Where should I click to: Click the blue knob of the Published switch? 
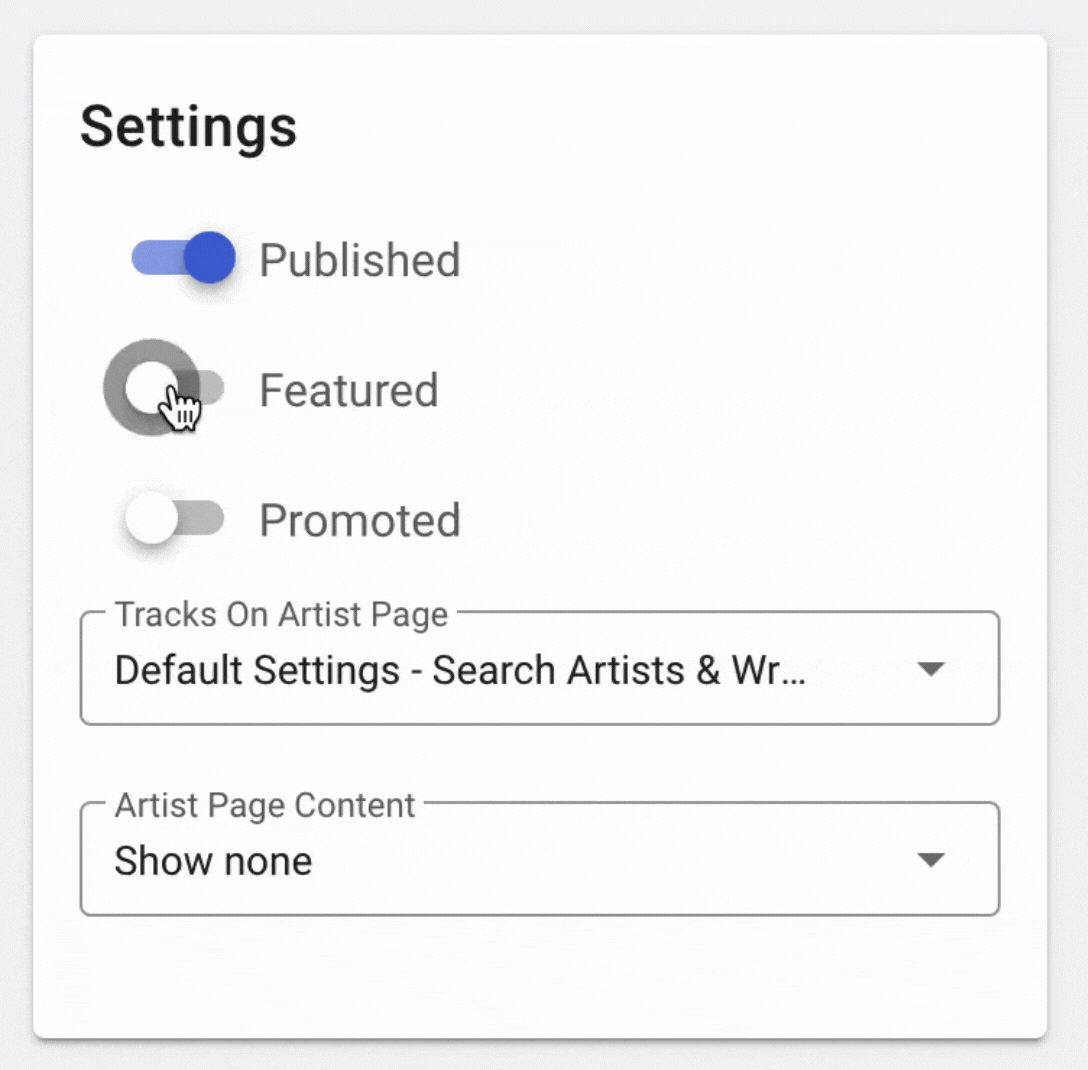click(209, 258)
